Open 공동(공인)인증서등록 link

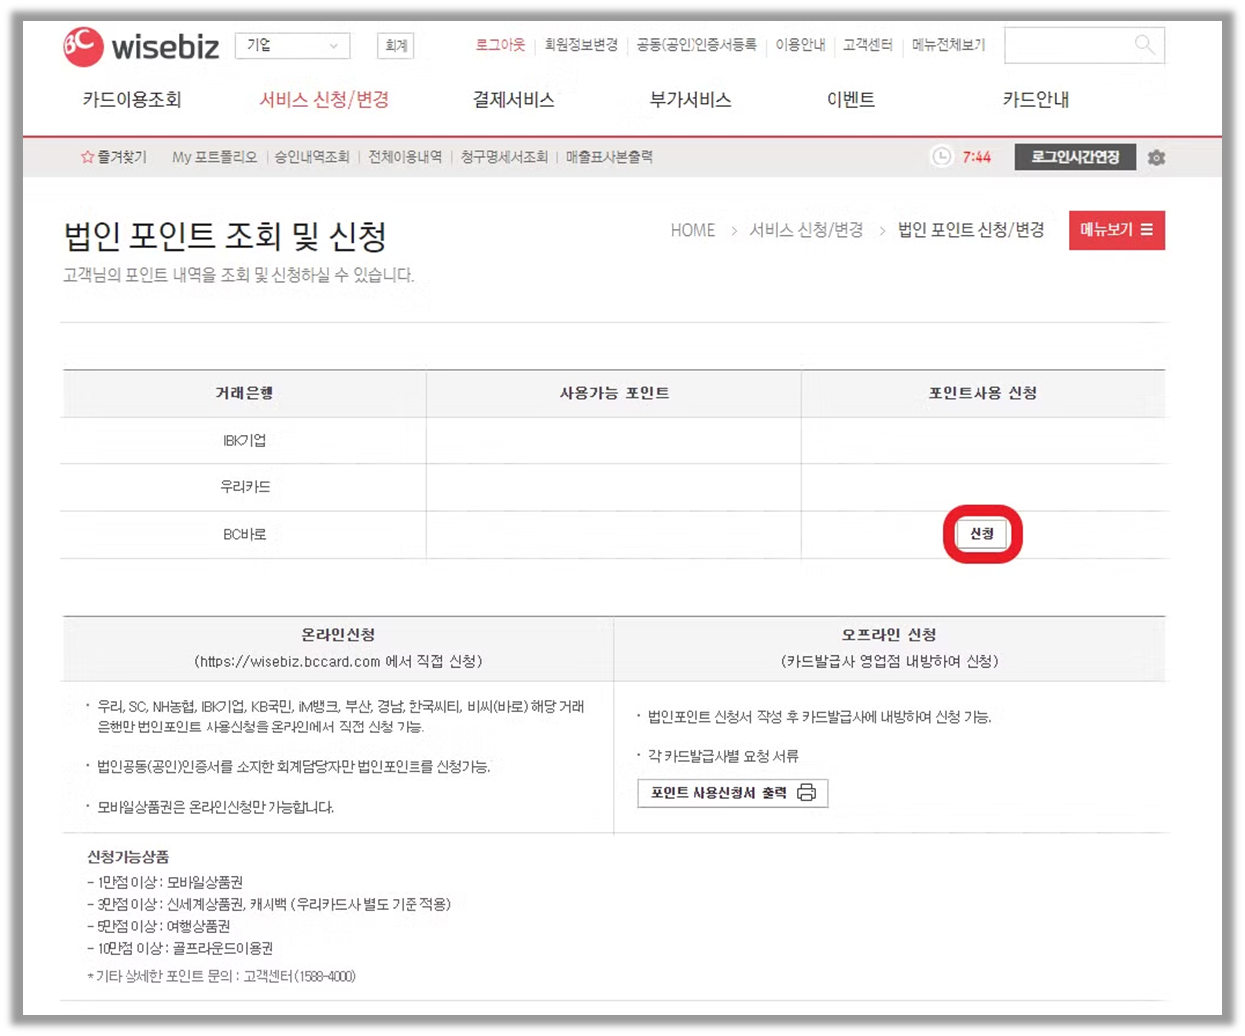click(x=696, y=45)
